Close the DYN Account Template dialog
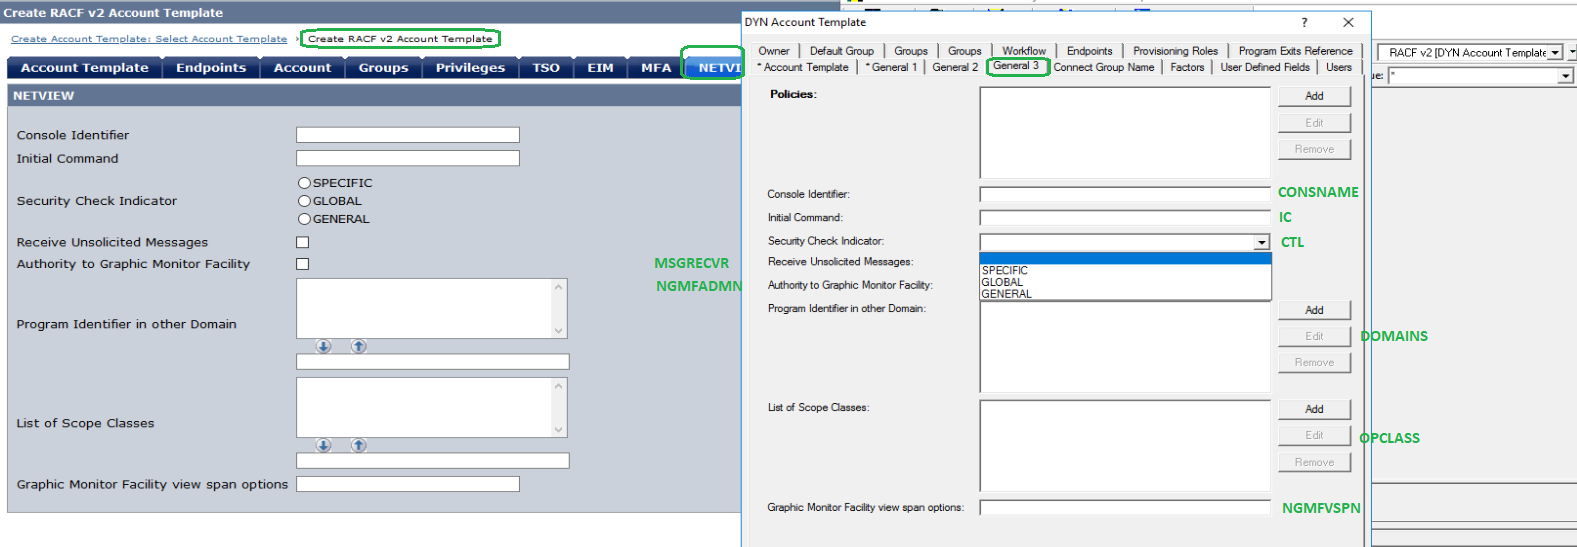Image resolution: width=1577 pixels, height=547 pixels. pos(1348,22)
